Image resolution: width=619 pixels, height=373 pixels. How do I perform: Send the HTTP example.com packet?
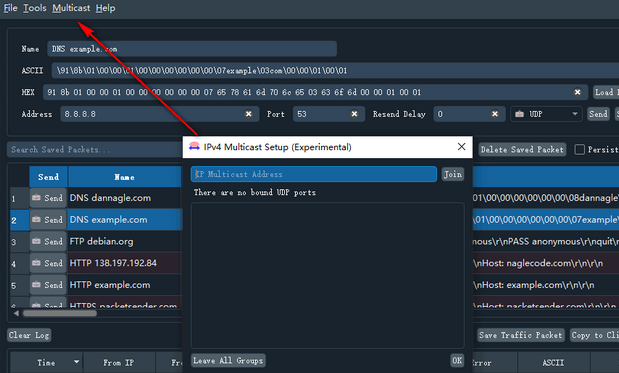tap(48, 285)
